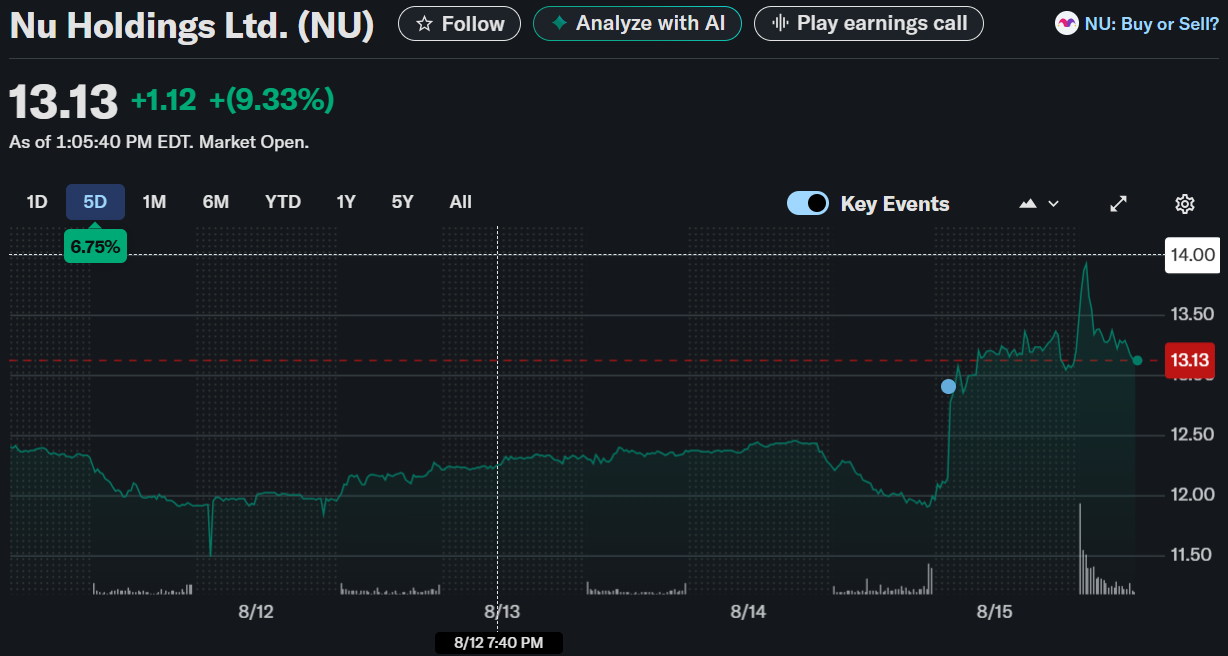Click the 8/12 date axis label
Image resolution: width=1228 pixels, height=656 pixels.
coord(256,611)
